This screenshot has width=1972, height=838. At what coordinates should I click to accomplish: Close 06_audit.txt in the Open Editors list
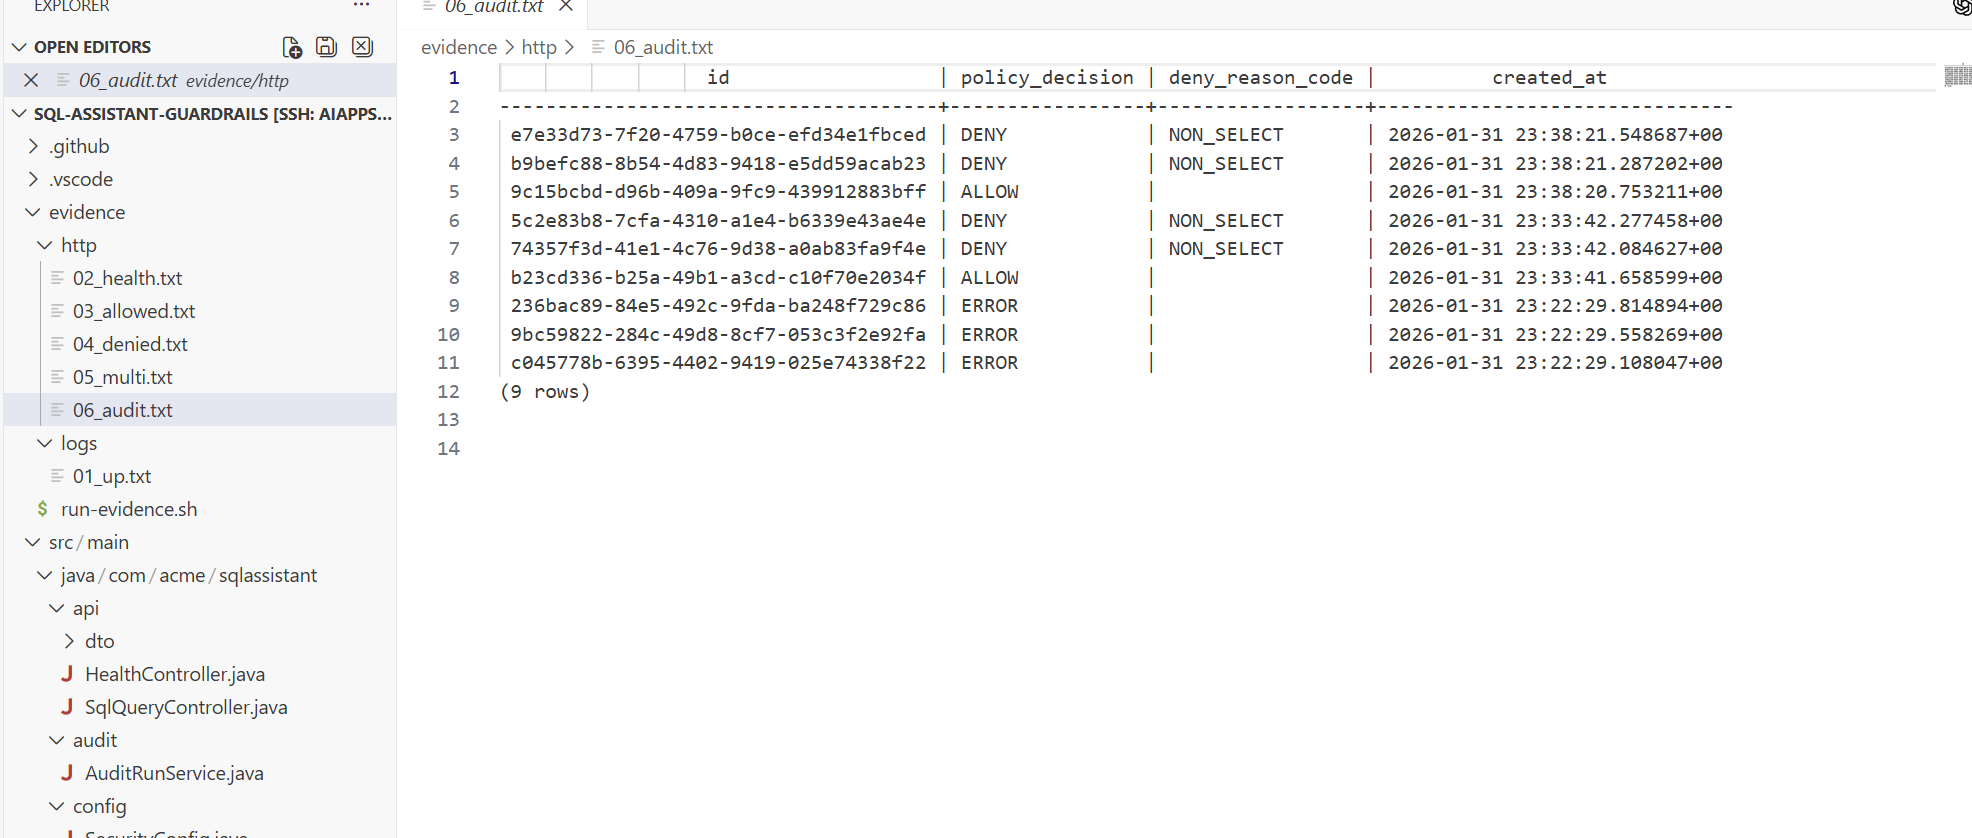click(x=31, y=80)
